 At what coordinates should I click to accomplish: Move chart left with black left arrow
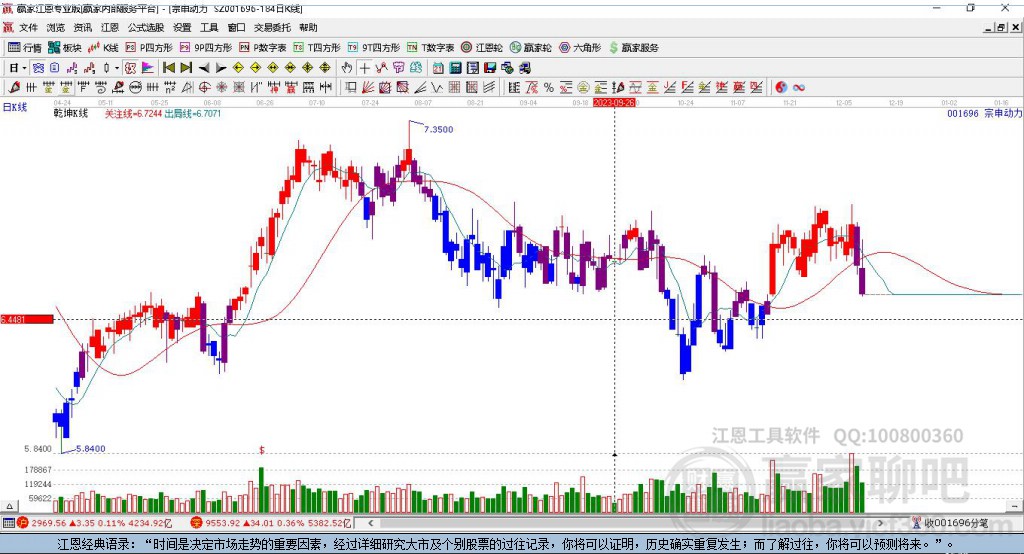[204, 68]
